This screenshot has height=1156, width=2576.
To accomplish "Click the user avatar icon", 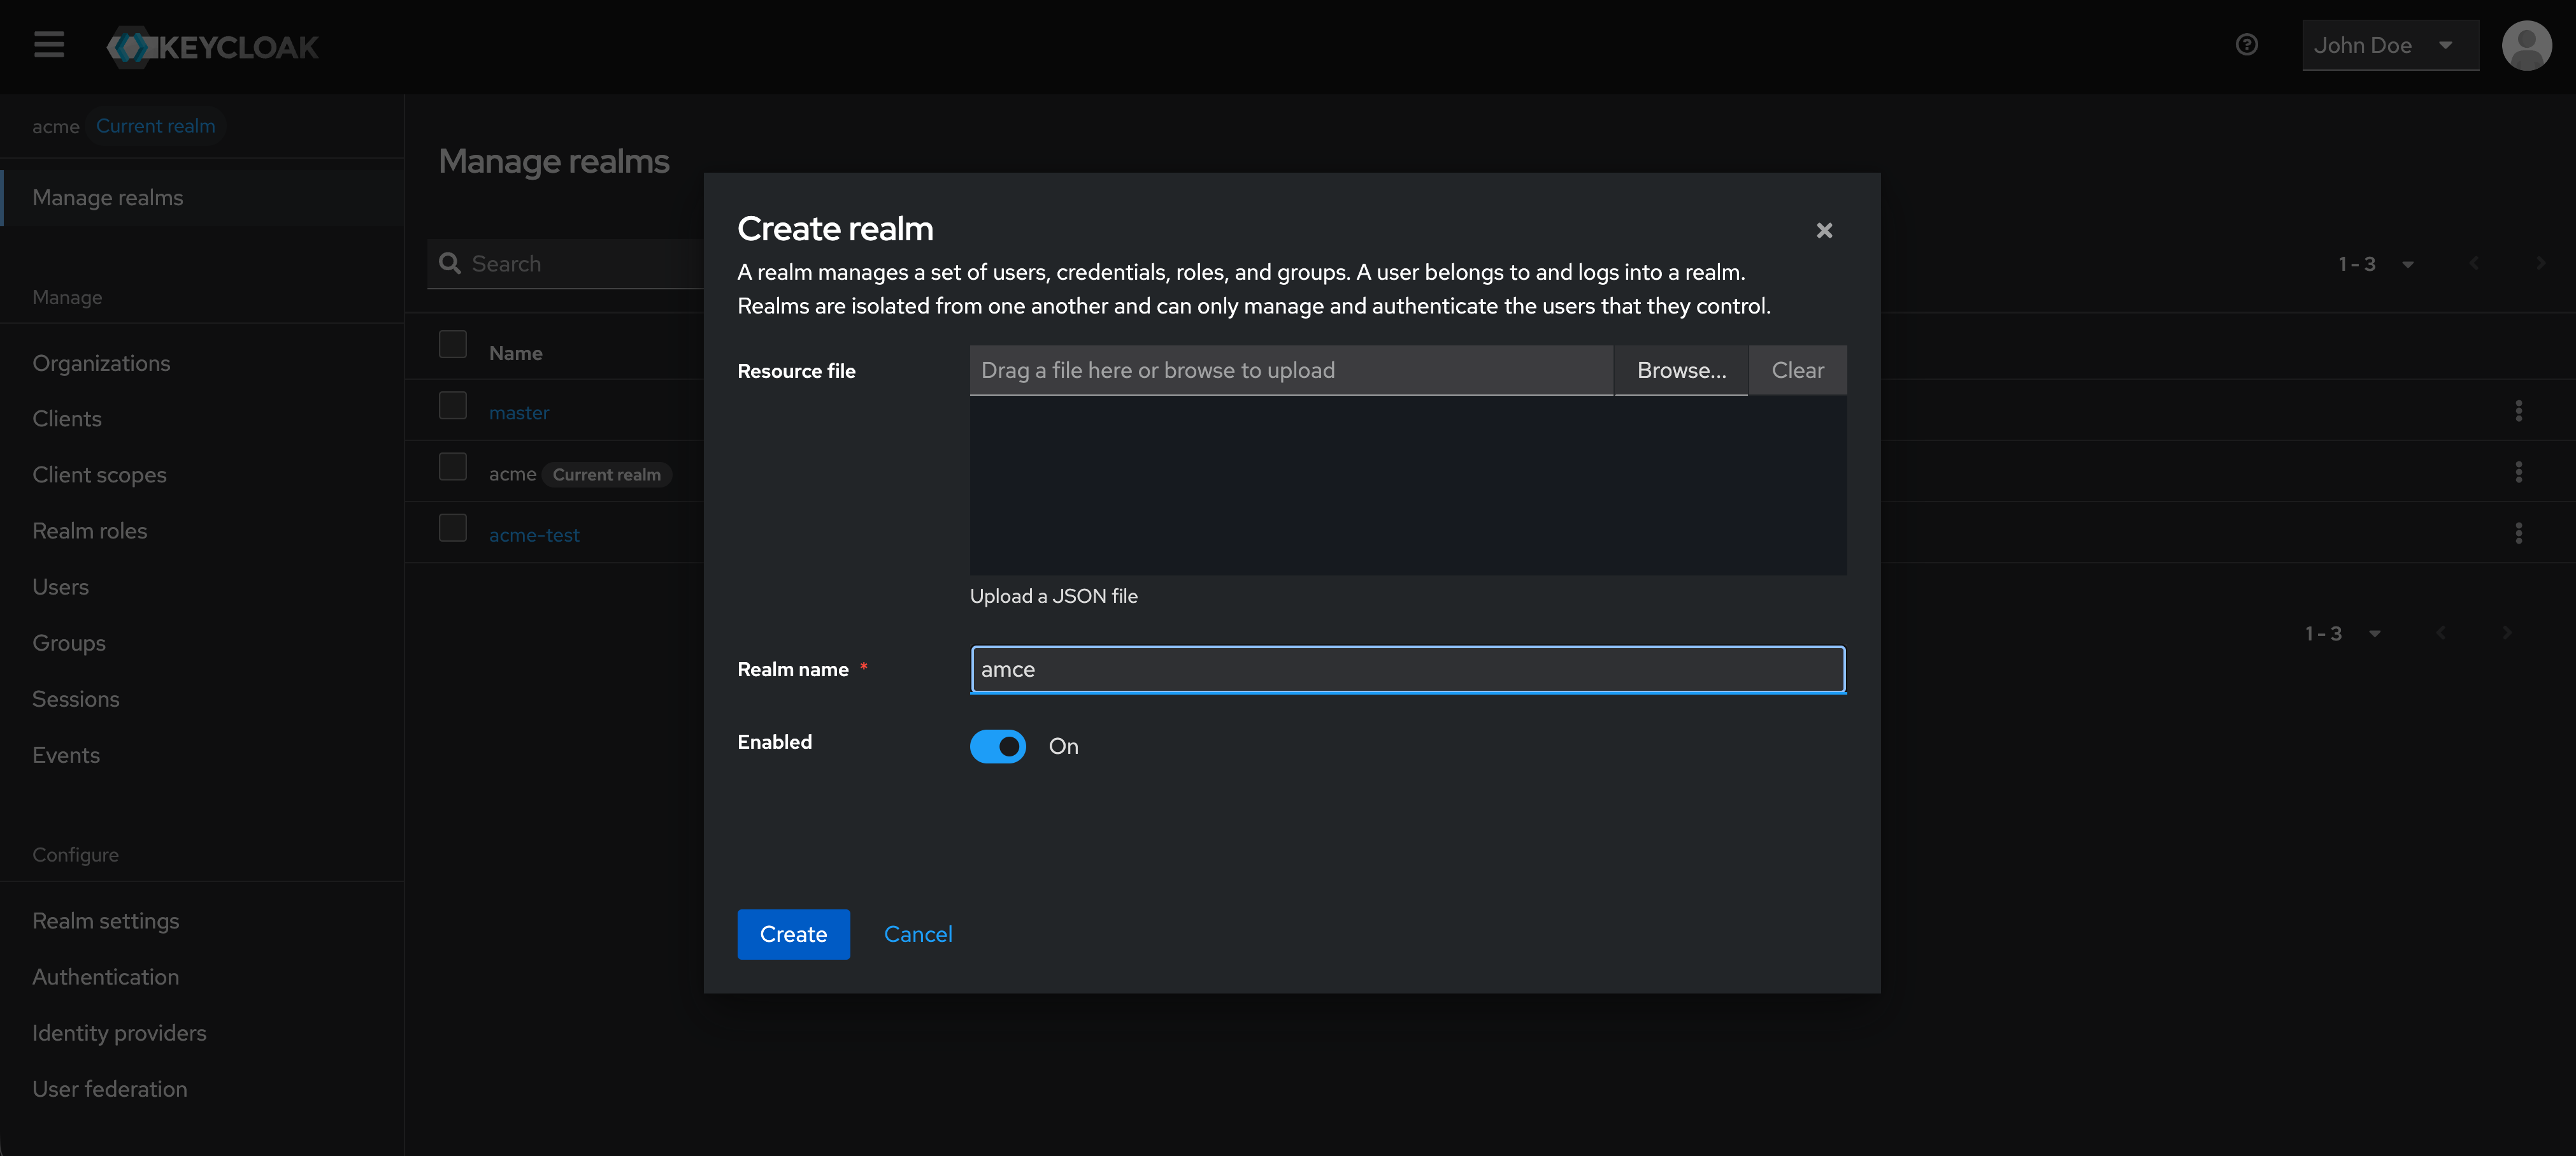I will tap(2526, 45).
